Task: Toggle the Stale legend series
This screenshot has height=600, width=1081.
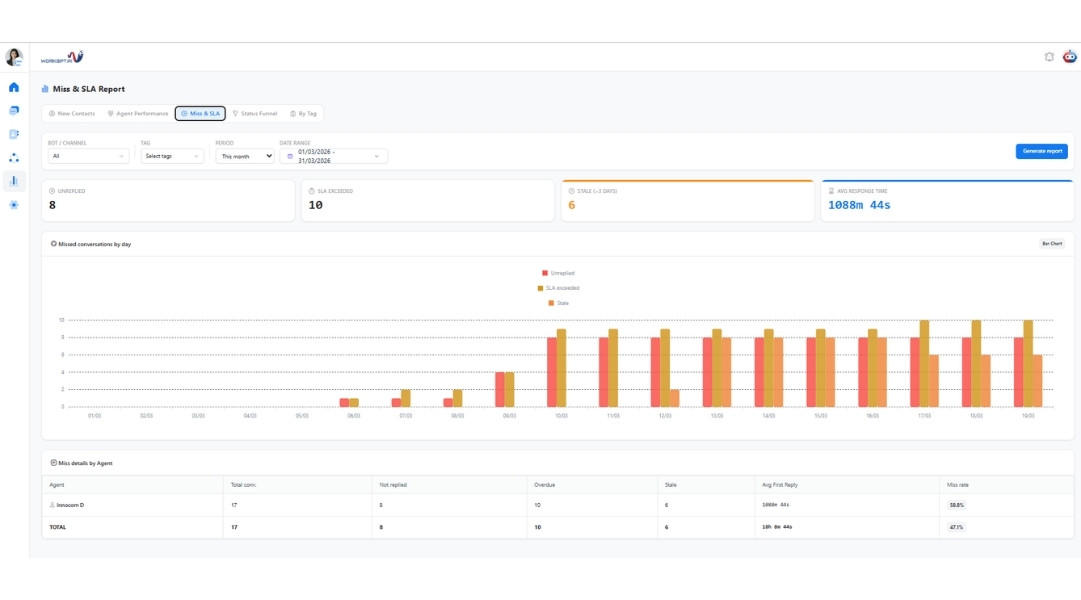Action: tap(558, 302)
